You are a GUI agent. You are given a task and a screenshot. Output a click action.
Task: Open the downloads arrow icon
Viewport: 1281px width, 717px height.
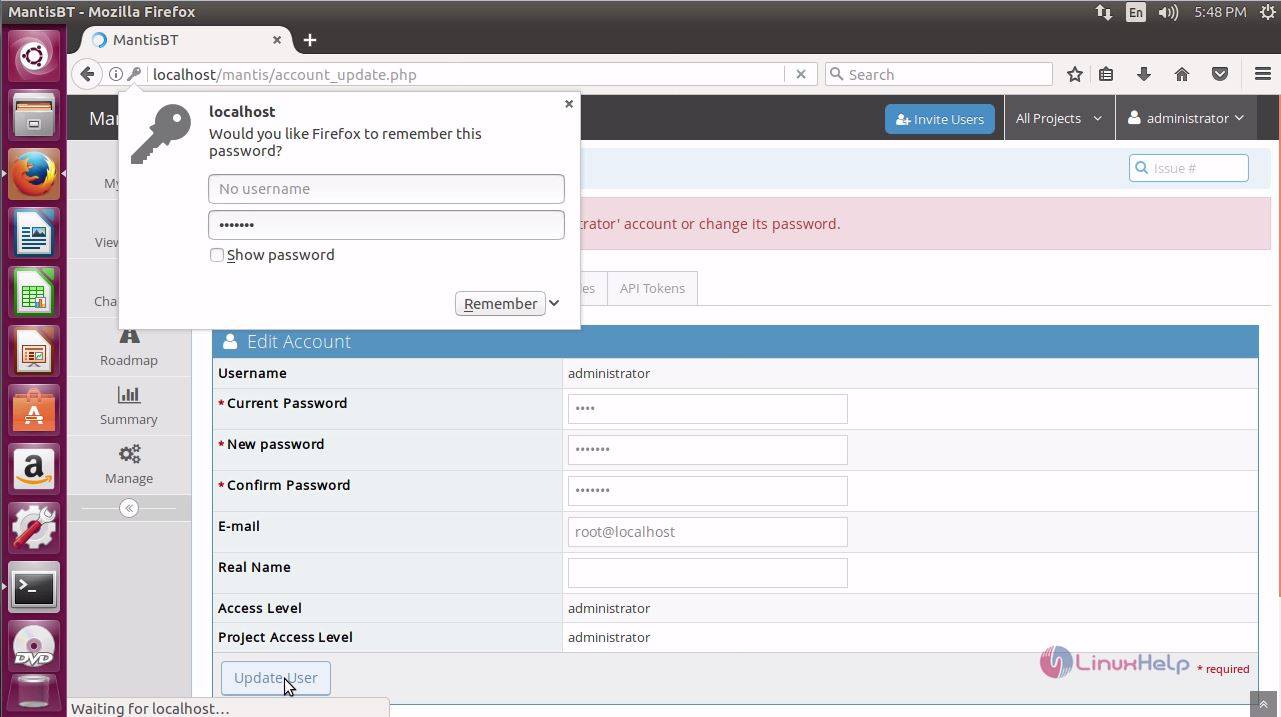click(x=1144, y=74)
